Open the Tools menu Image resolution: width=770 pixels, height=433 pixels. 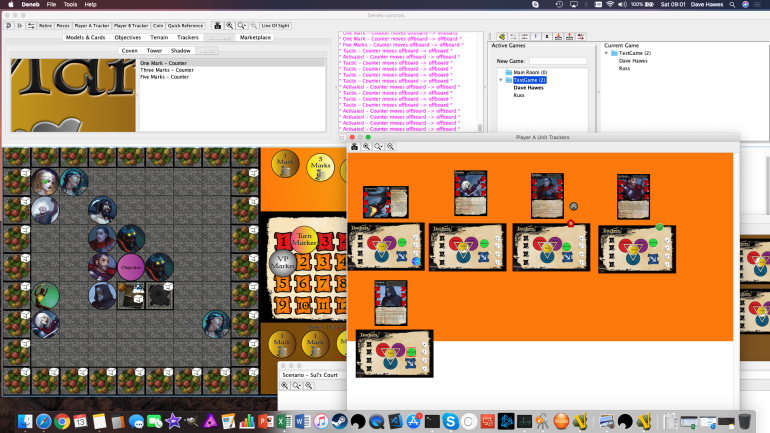(69, 5)
